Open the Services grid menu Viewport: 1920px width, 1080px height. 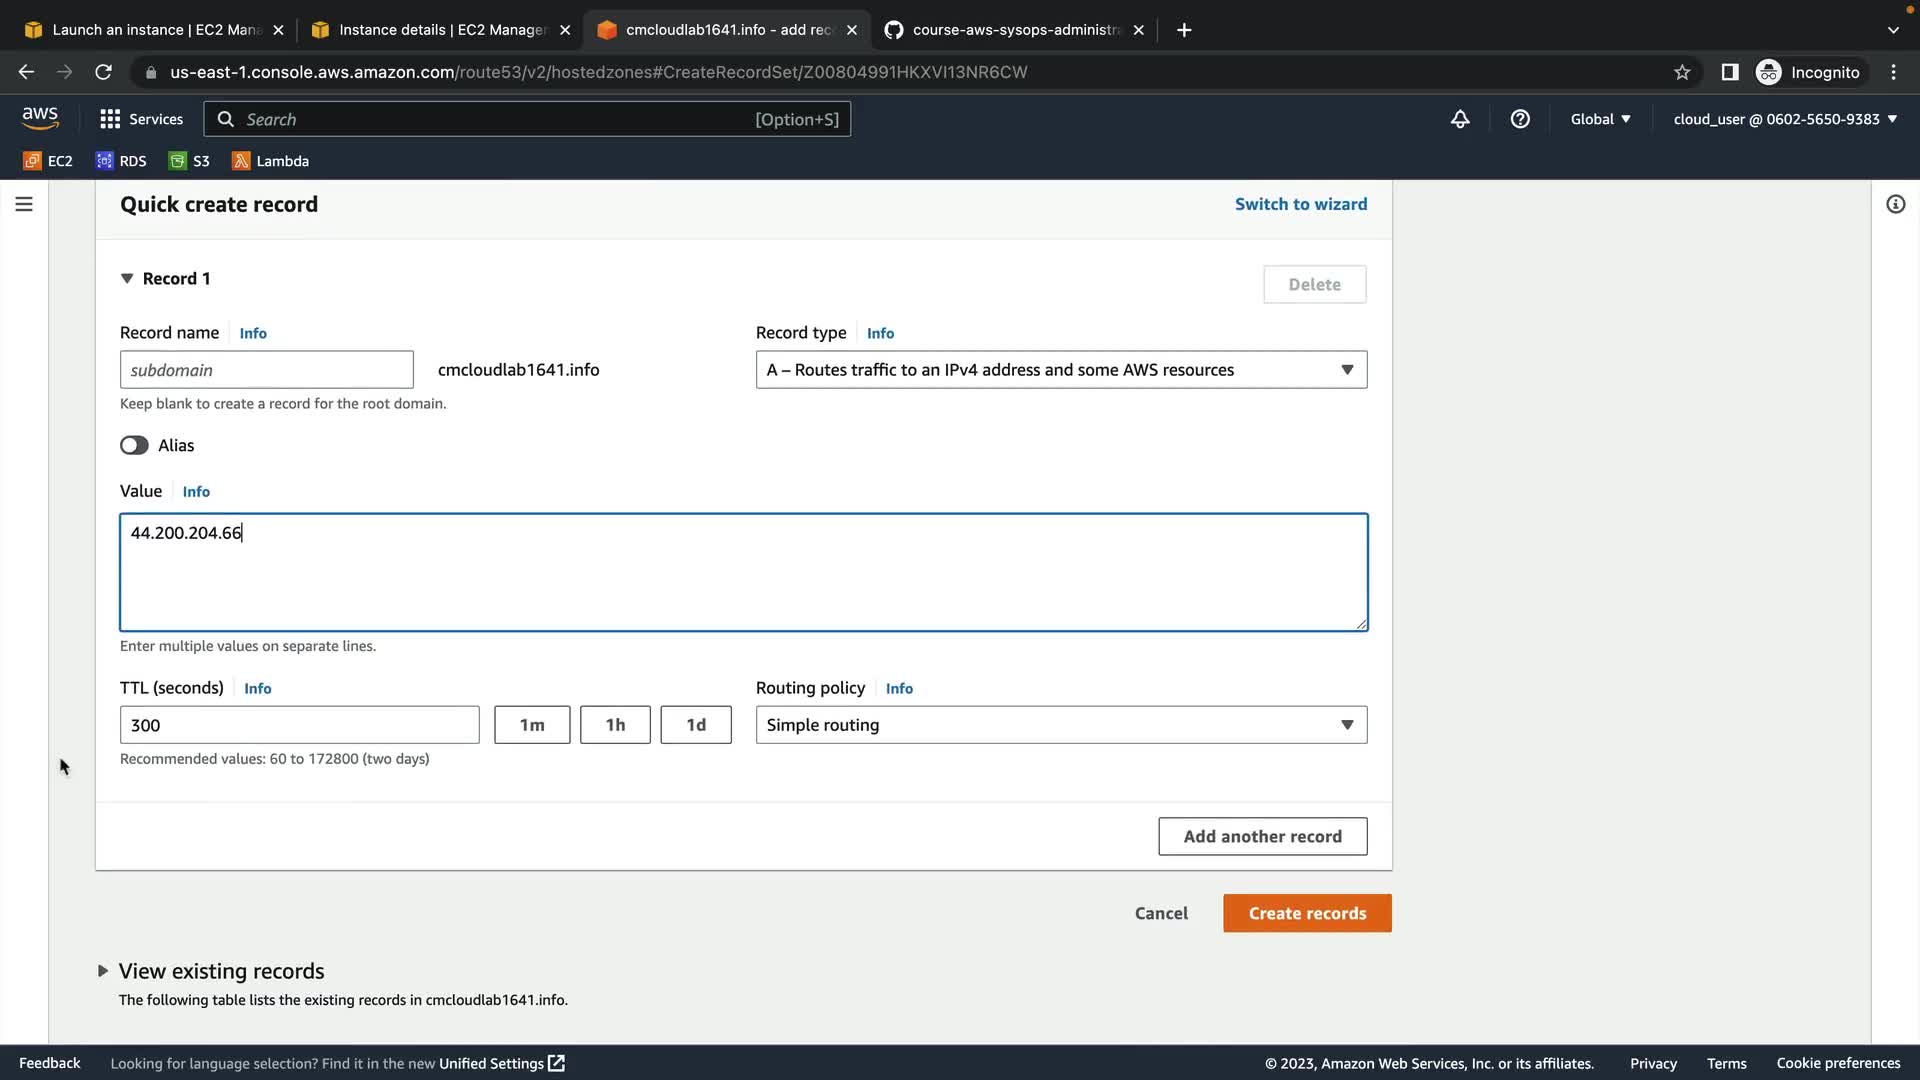point(141,119)
